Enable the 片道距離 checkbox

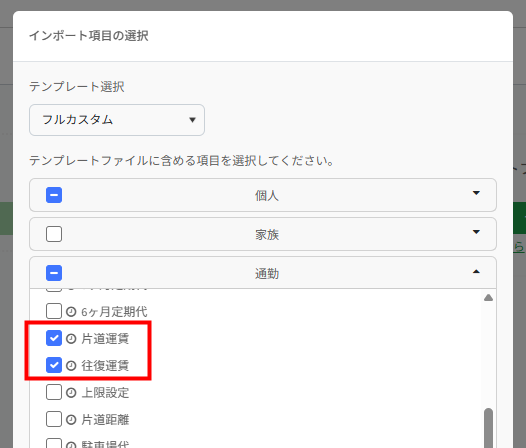54,419
